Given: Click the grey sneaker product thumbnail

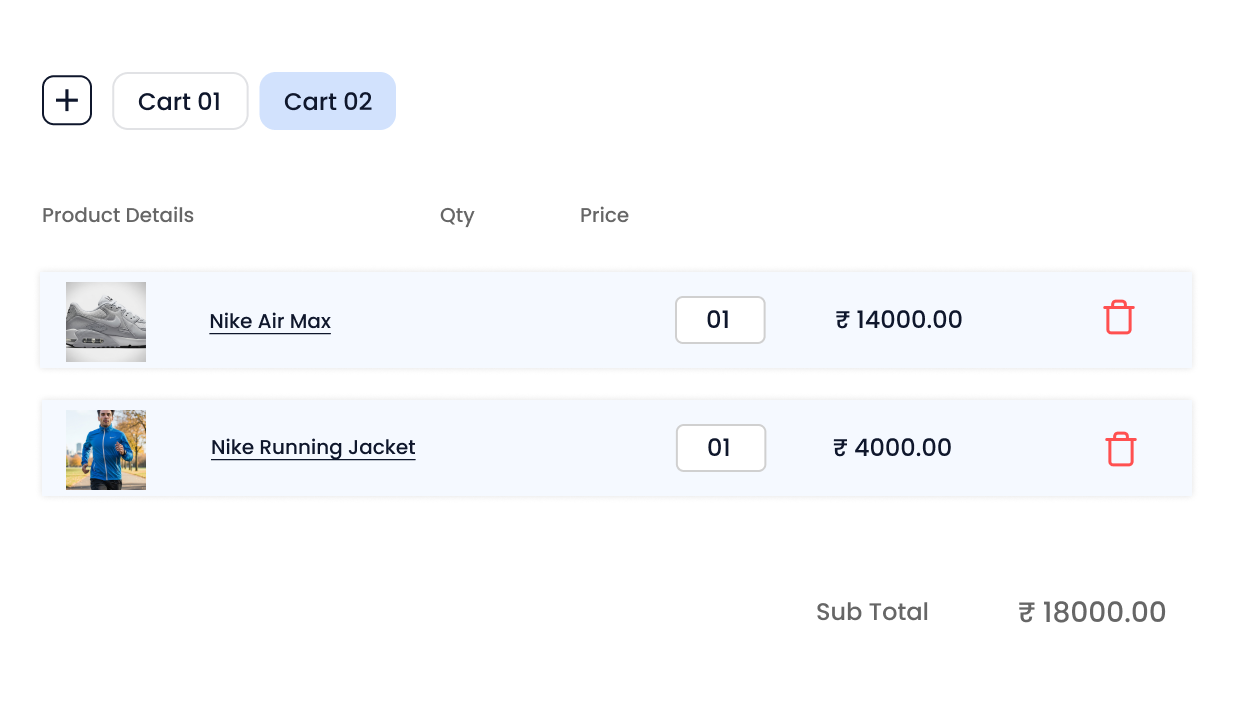Looking at the screenshot, I should (x=106, y=322).
